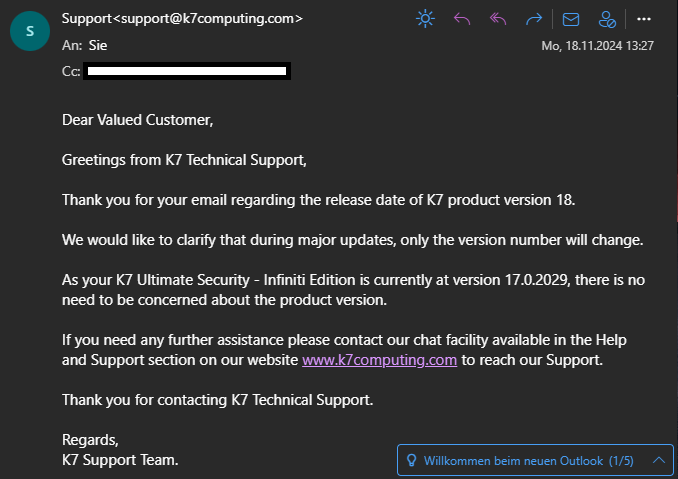
Task: Expand the Outlook welcome banner with the chevron
Action: click(x=659, y=460)
